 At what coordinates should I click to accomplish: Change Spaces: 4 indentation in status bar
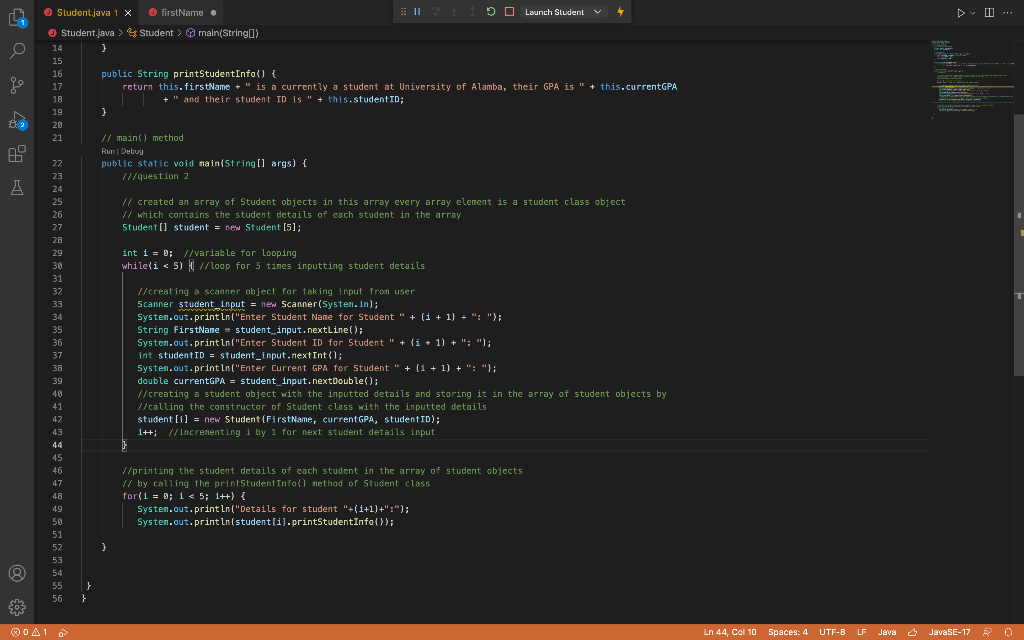788,632
